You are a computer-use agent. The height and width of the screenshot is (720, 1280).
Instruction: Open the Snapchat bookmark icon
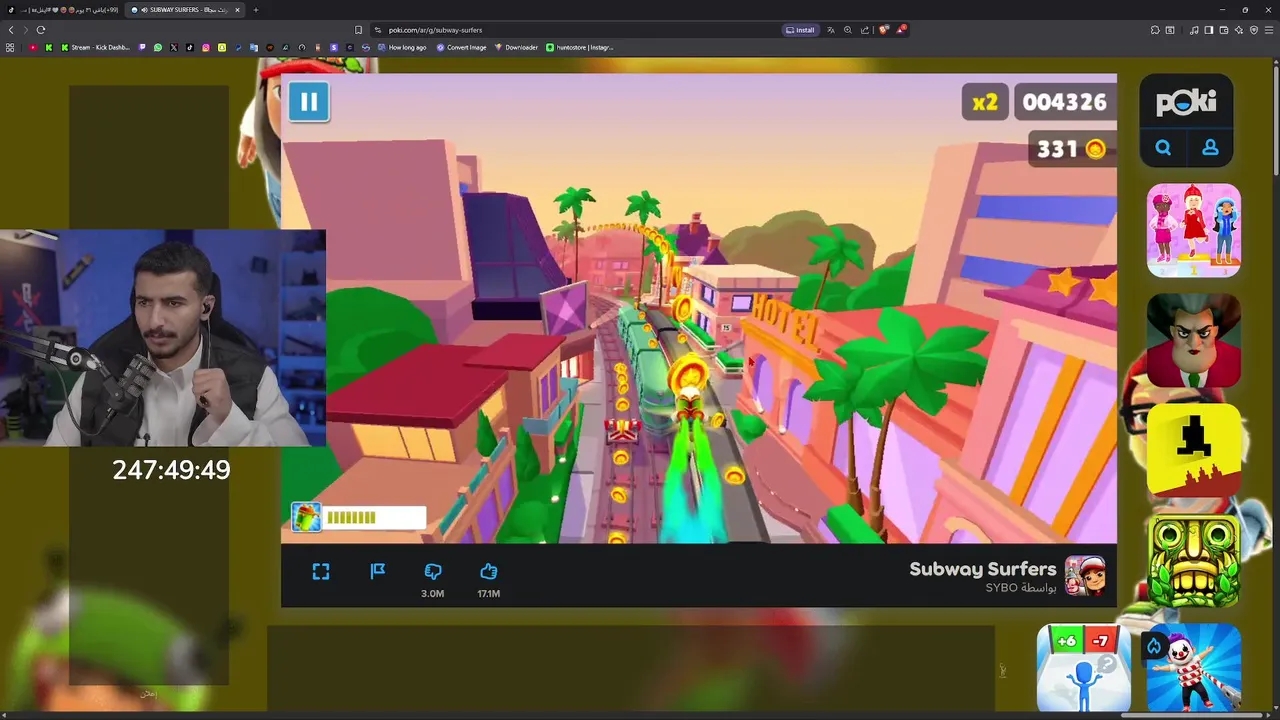pyautogui.click(x=222, y=47)
